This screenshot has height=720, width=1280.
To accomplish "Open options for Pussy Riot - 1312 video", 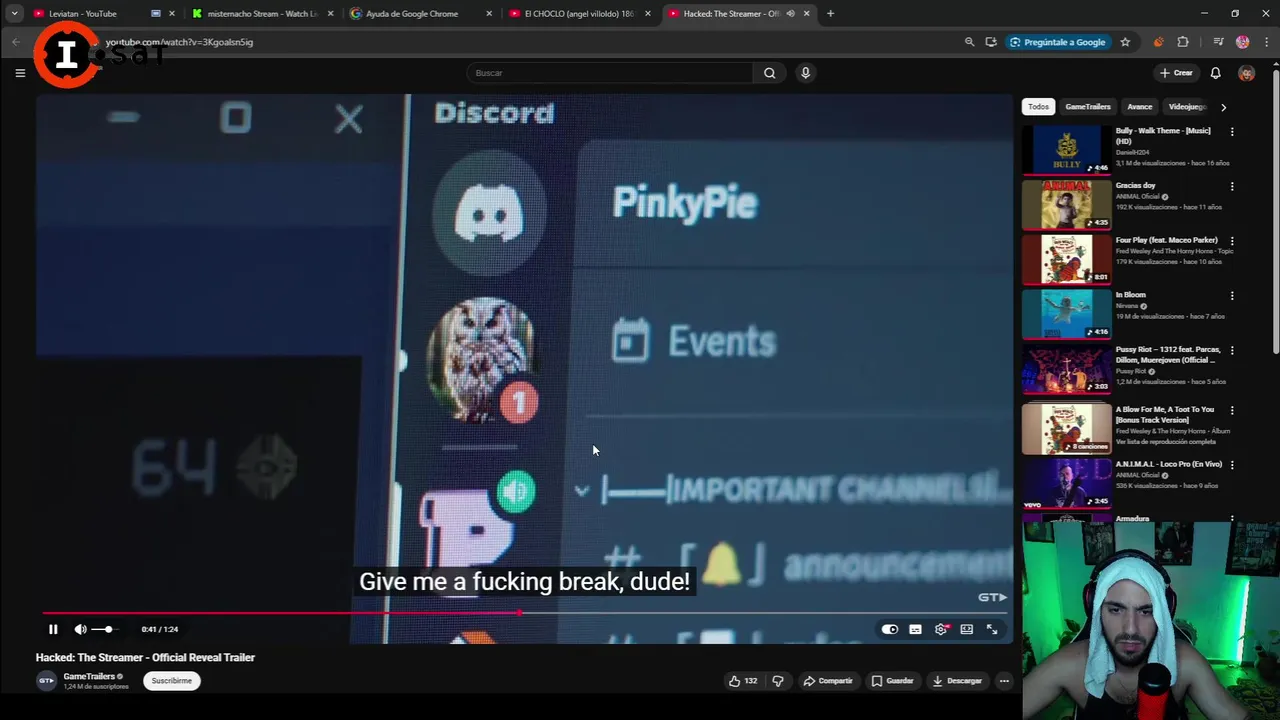I will click(1232, 350).
